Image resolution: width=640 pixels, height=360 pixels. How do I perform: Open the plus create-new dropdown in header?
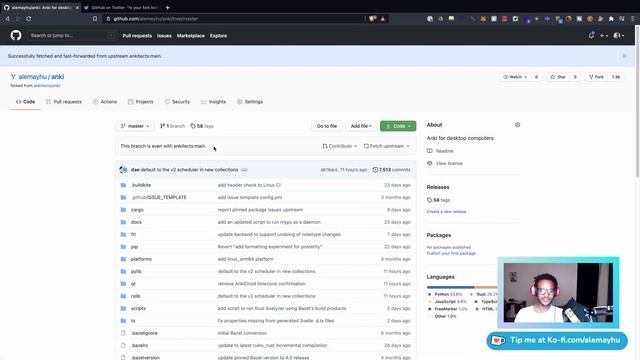coord(604,36)
